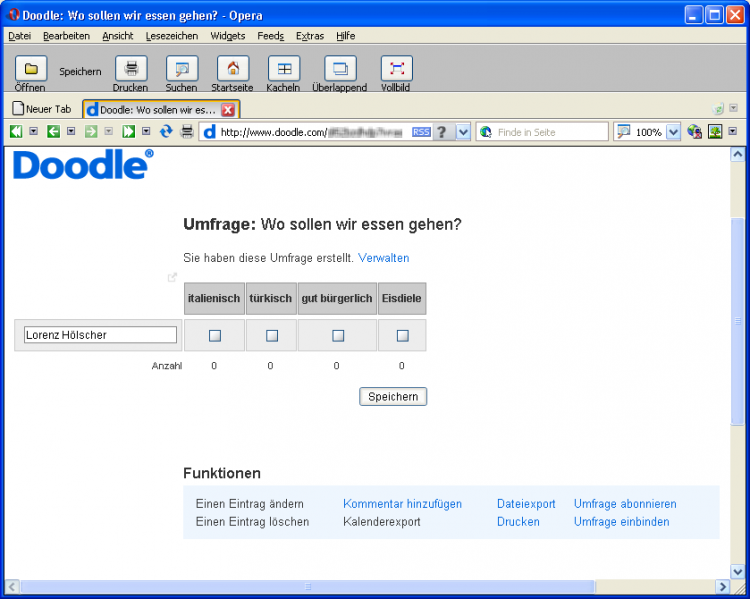Click the RSS feed badge in address bar
Screen dimensions: 750x599
click(x=421, y=132)
